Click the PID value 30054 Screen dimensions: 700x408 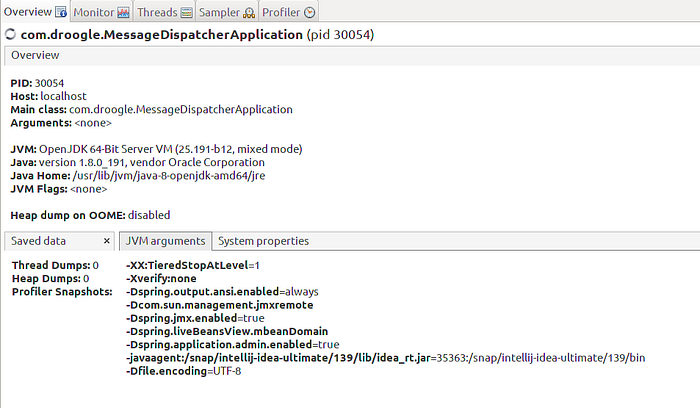(49, 83)
